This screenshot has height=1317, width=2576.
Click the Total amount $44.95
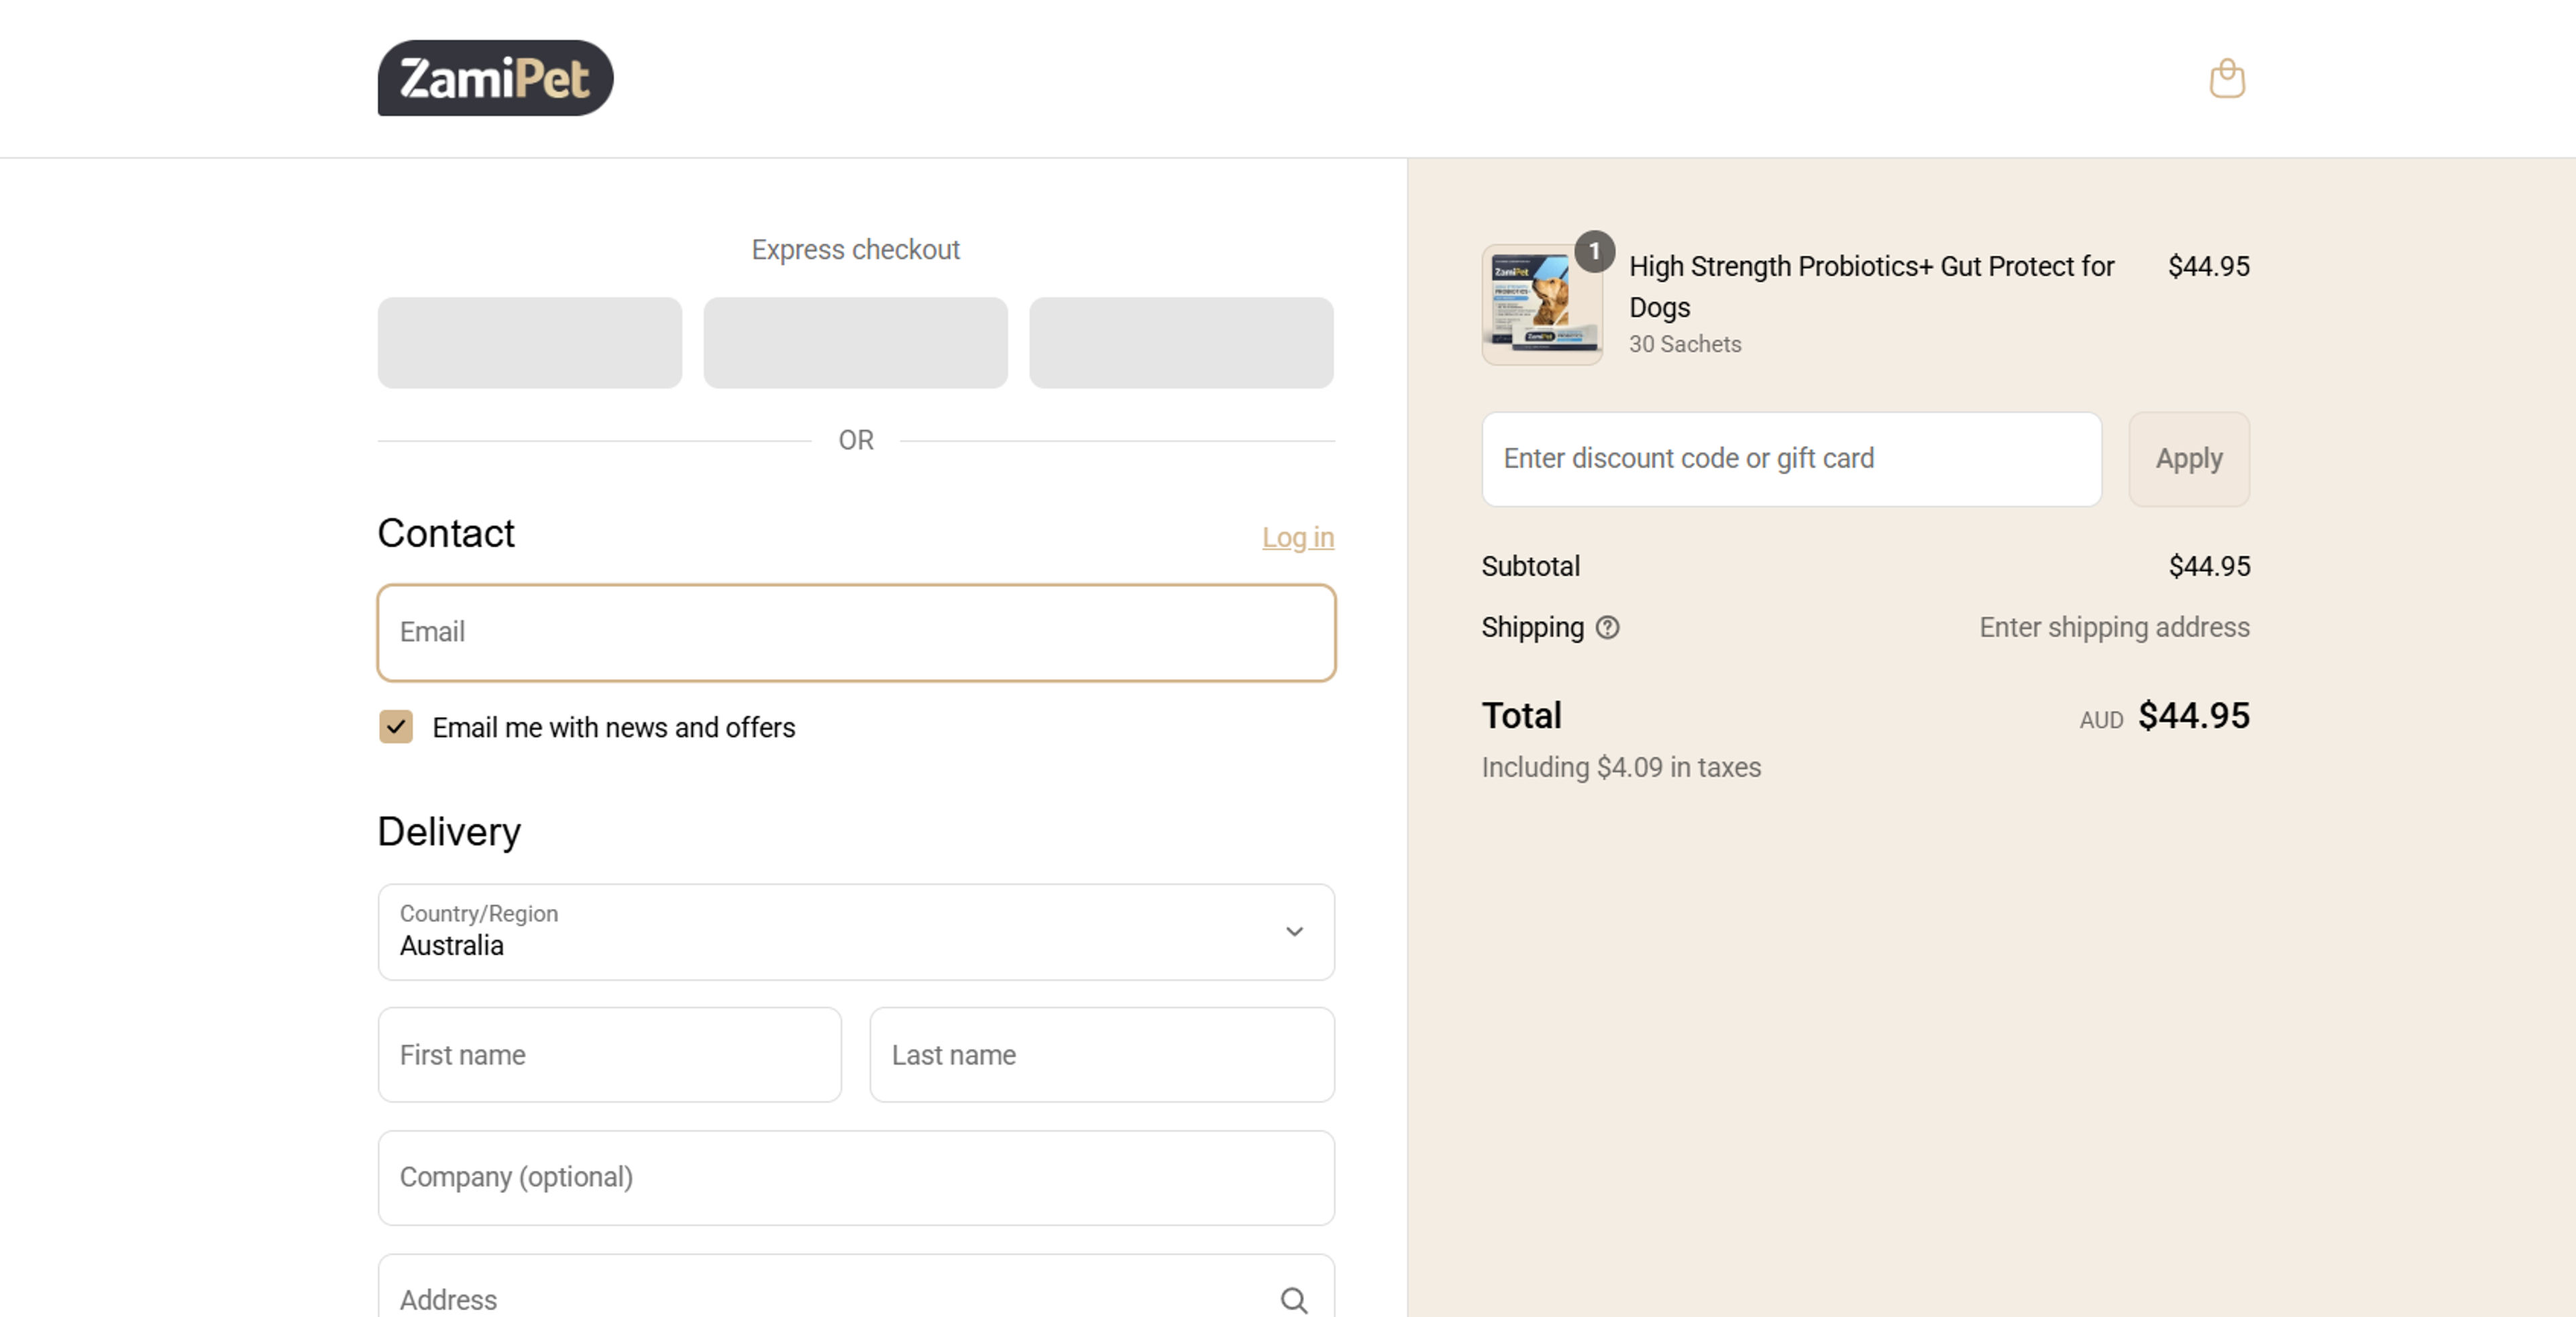tap(2194, 716)
